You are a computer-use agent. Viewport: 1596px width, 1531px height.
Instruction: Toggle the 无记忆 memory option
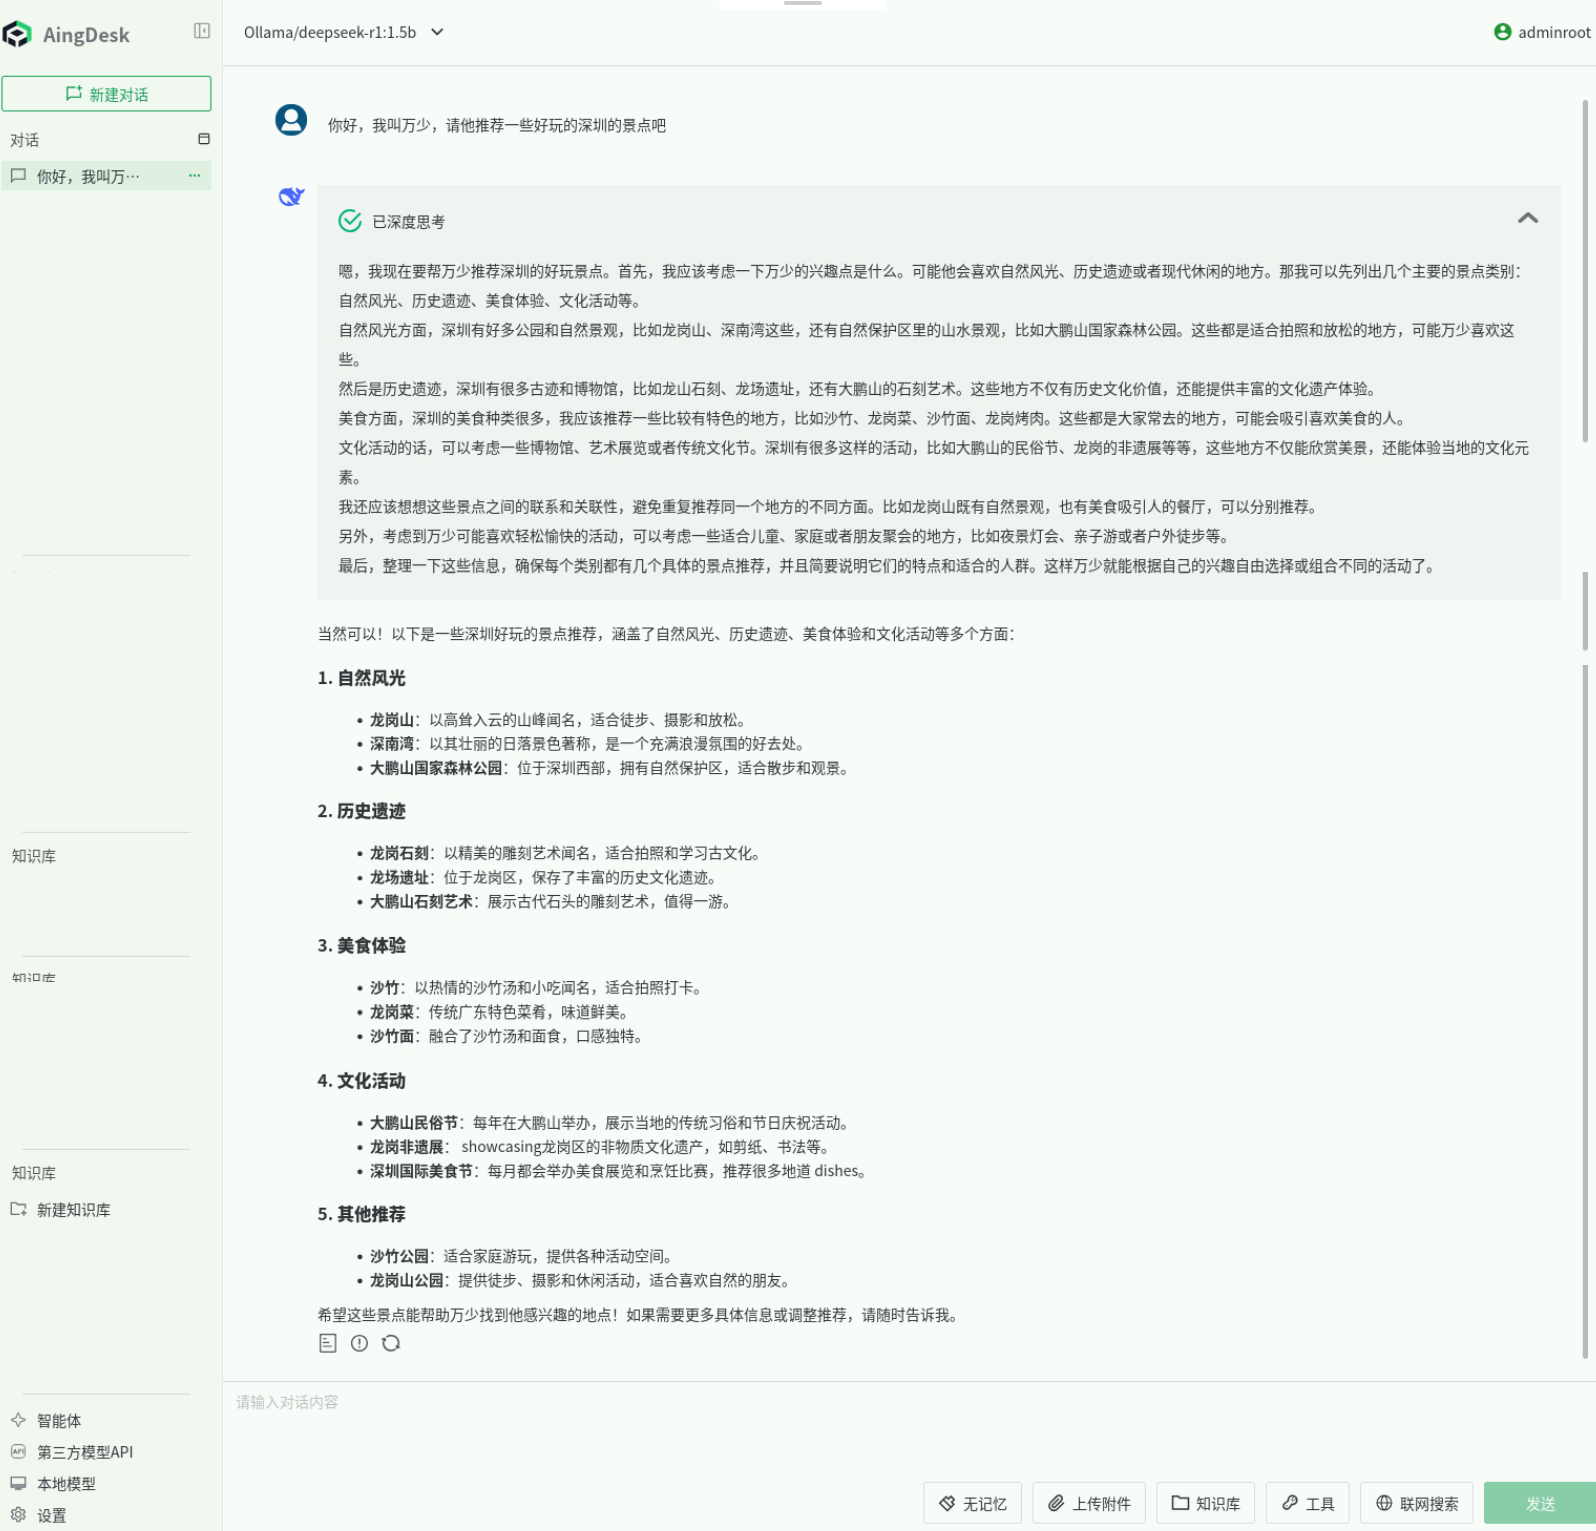tap(972, 1503)
